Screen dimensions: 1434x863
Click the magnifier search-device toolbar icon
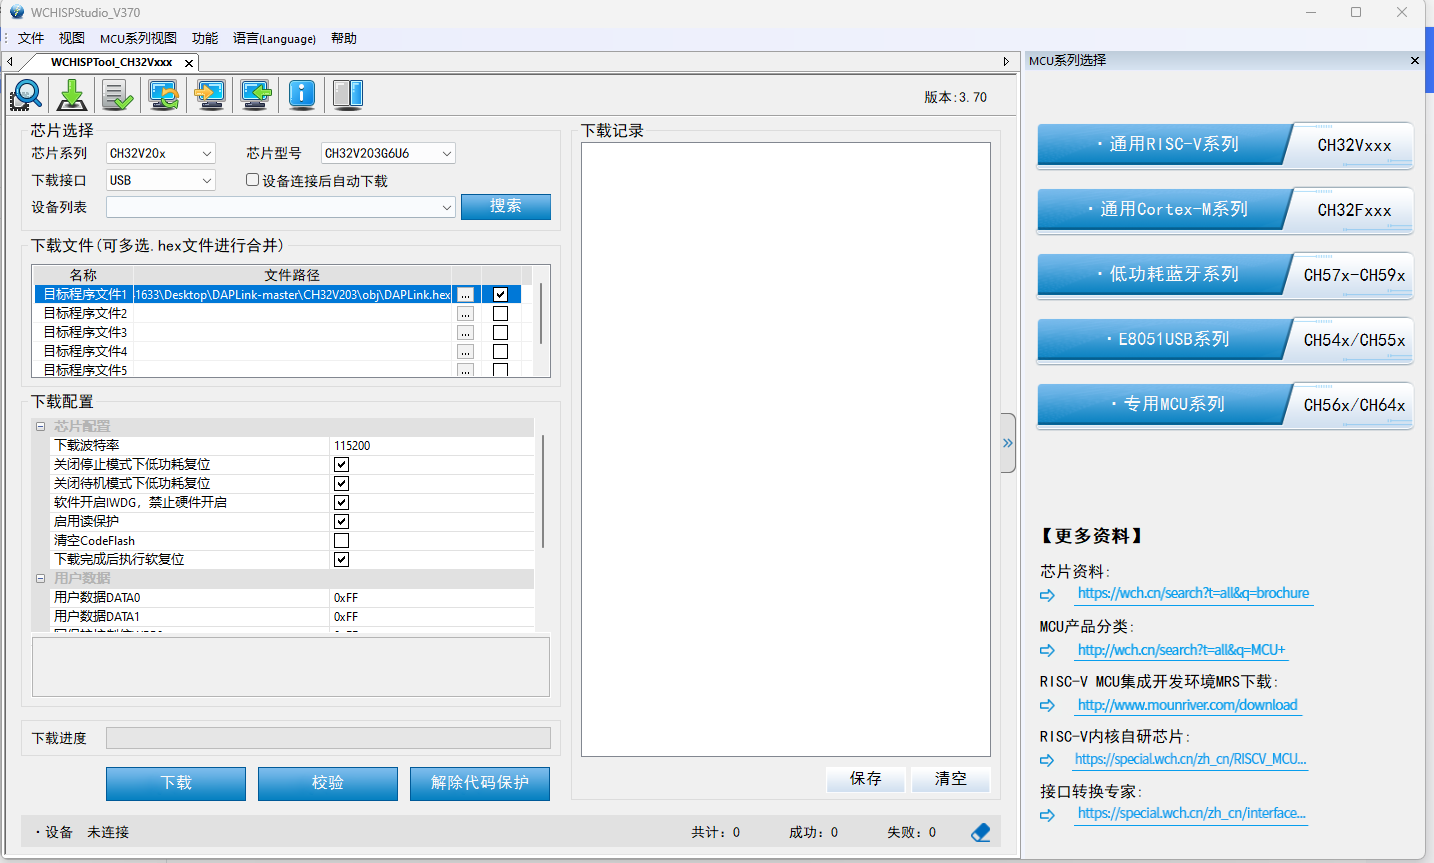(x=26, y=95)
